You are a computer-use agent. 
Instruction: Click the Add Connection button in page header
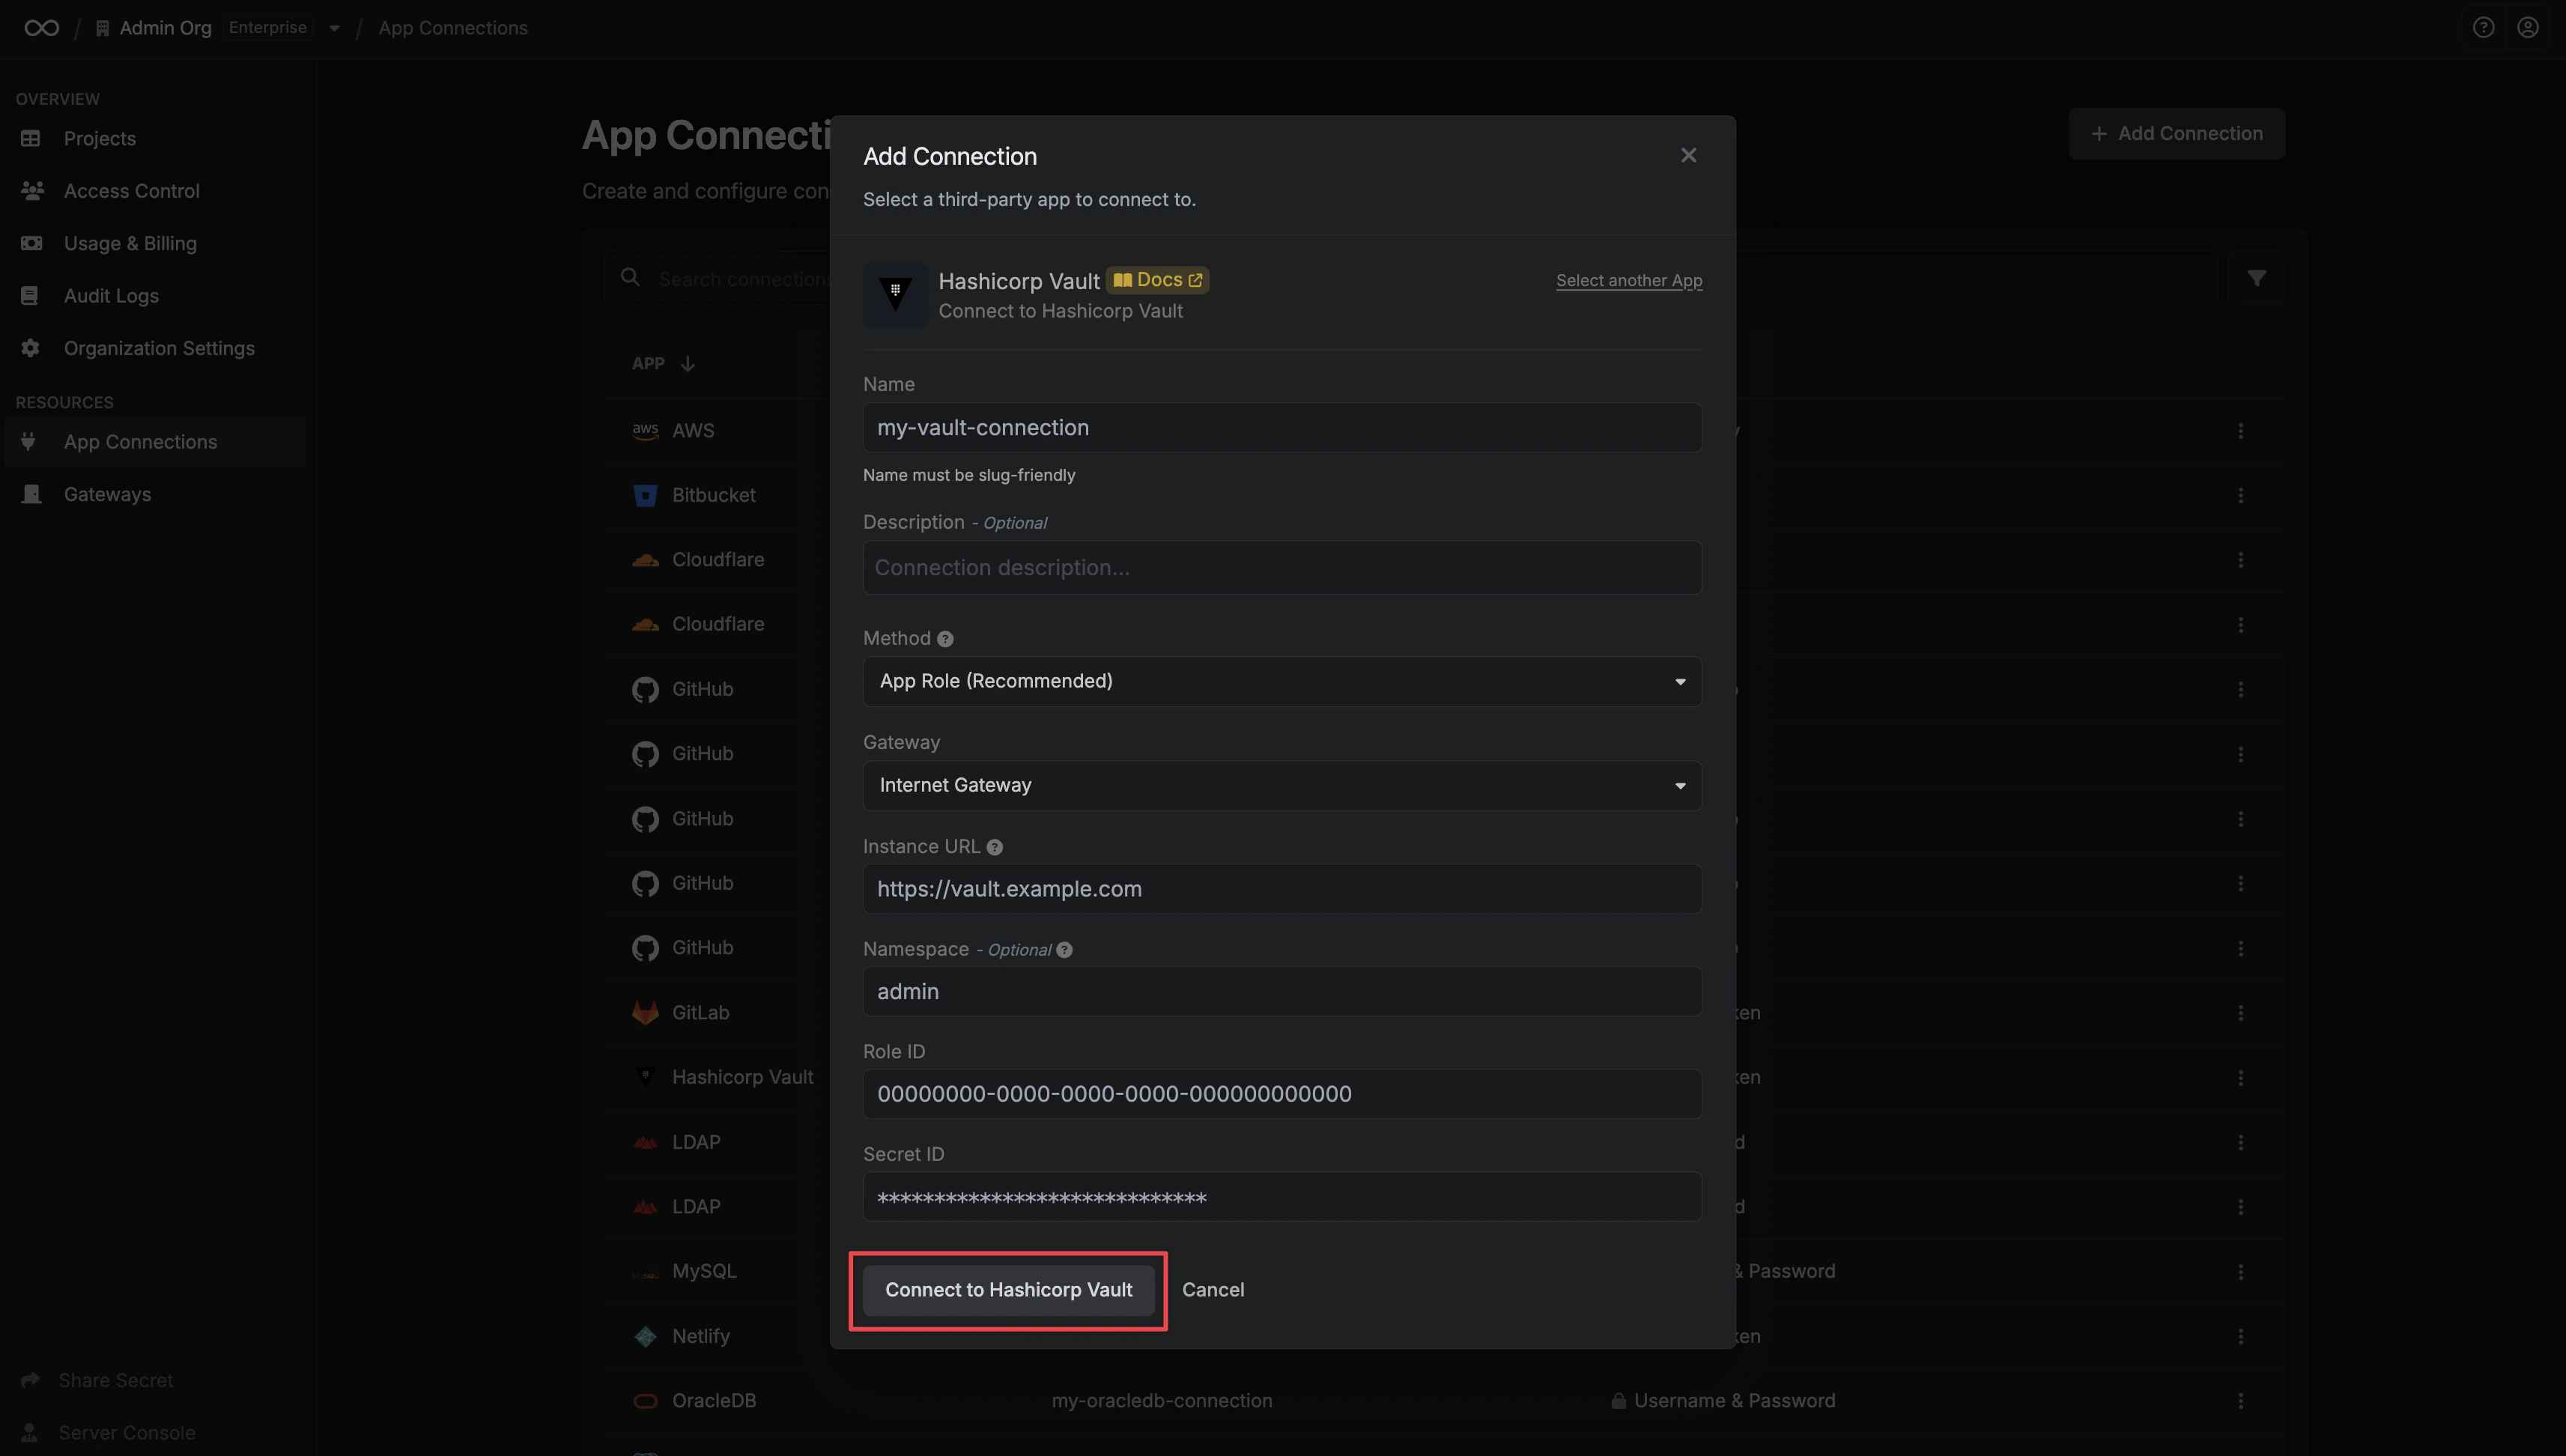coord(2176,133)
